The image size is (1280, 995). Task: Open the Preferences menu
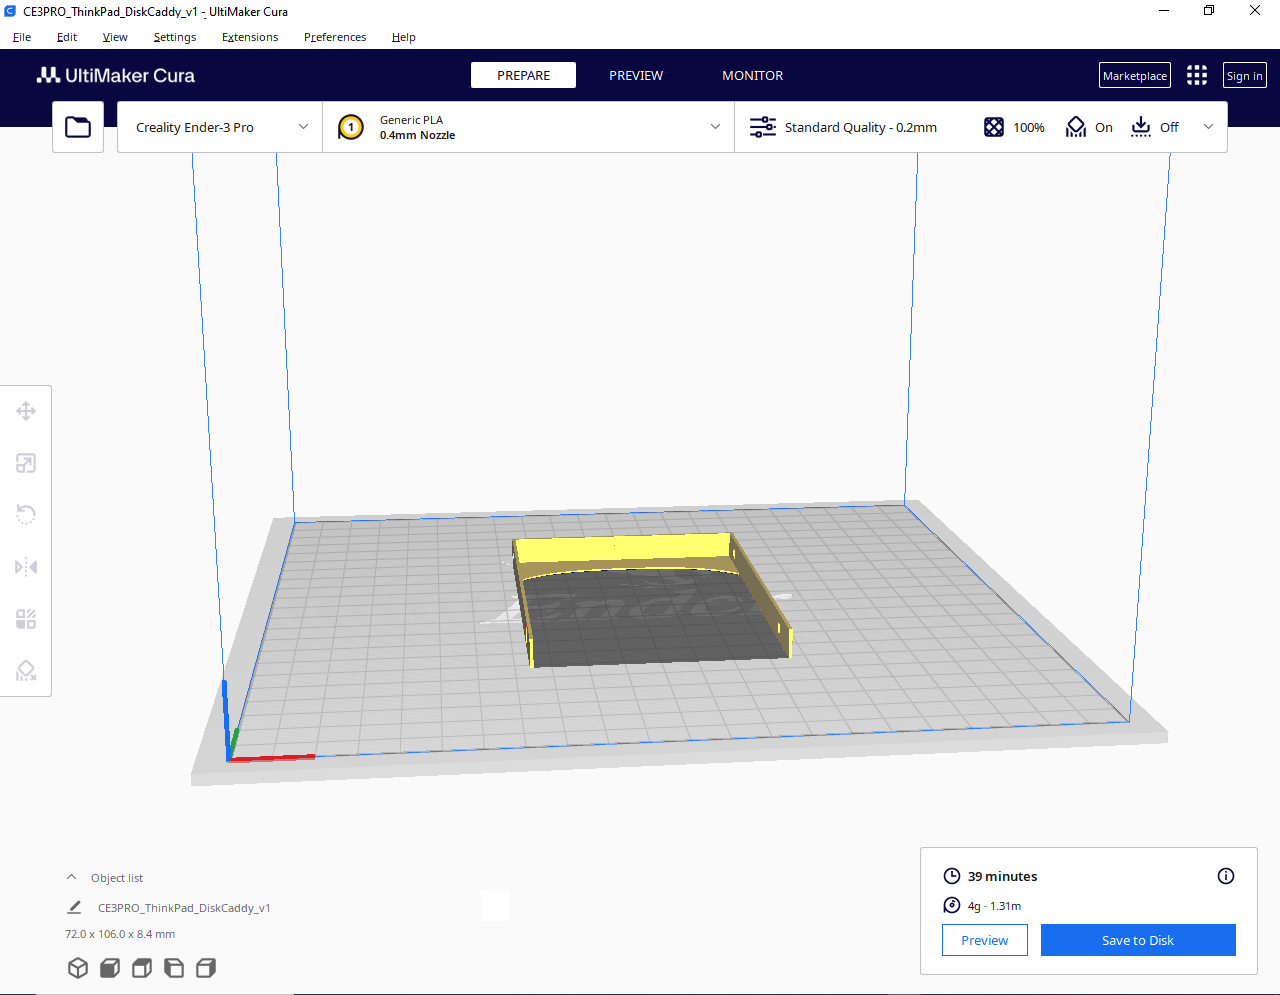click(x=335, y=37)
